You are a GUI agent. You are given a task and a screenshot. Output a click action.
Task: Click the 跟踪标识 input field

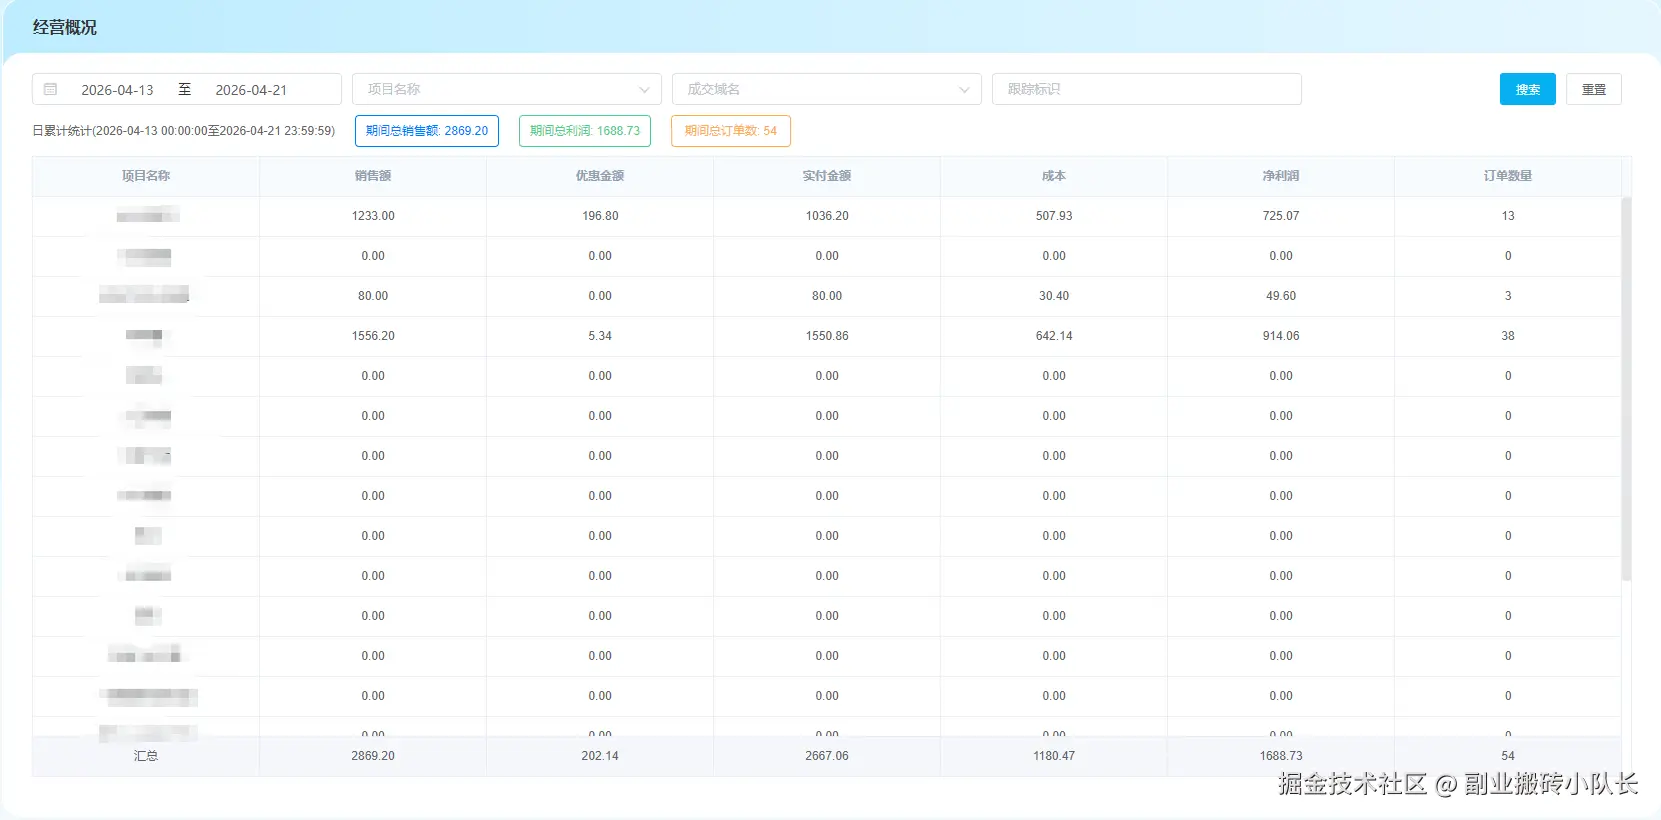pos(1146,89)
